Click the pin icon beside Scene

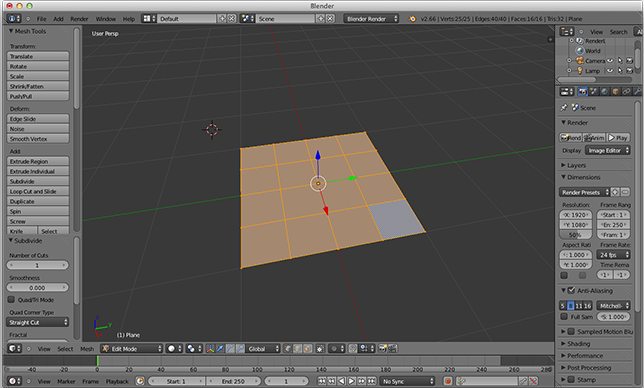(564, 108)
